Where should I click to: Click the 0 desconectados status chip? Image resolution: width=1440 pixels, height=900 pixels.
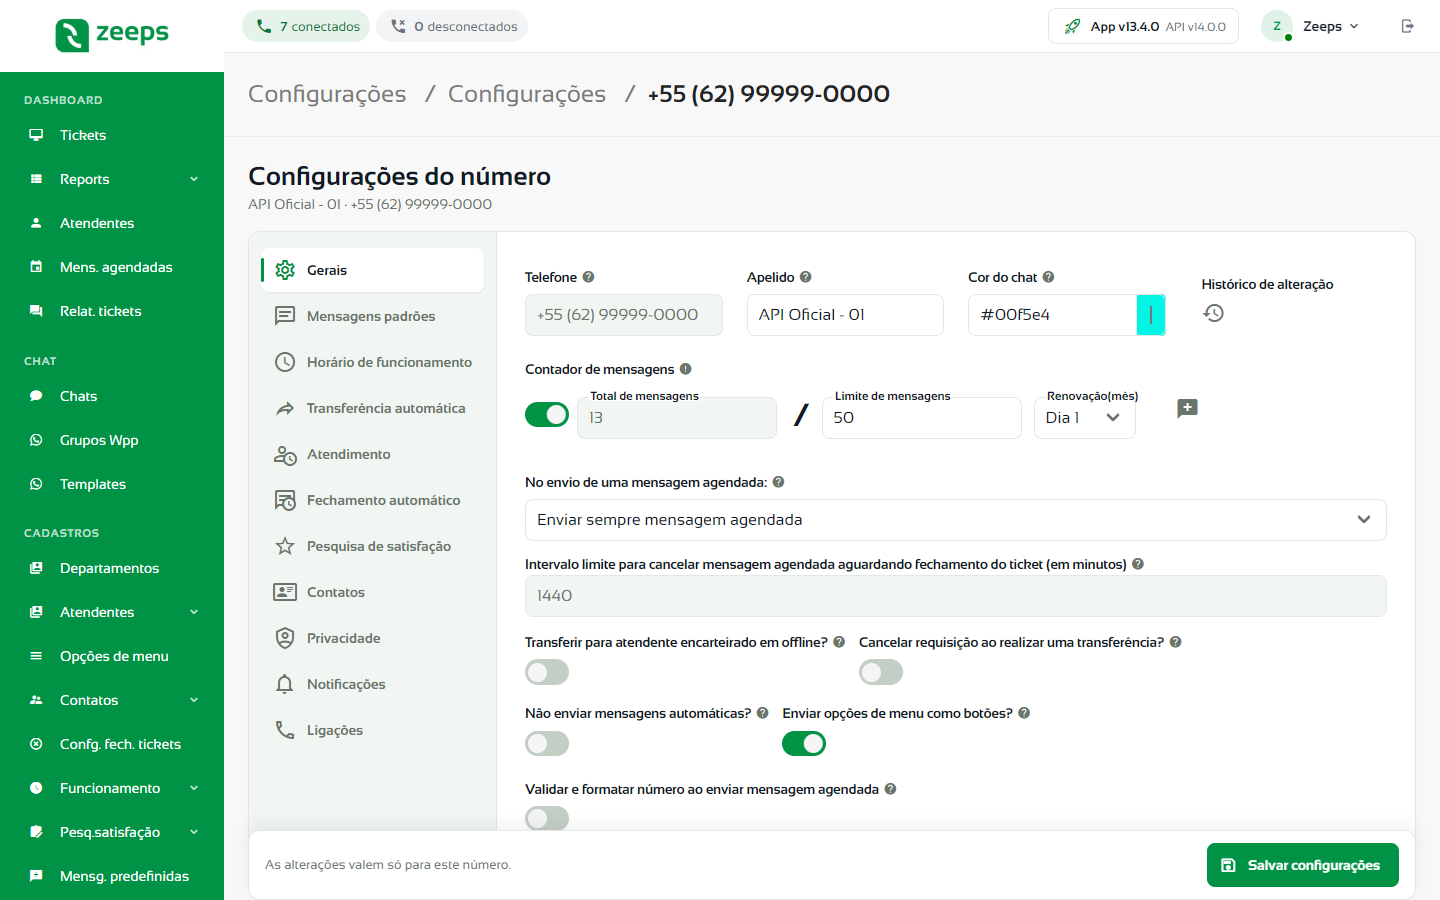(452, 26)
